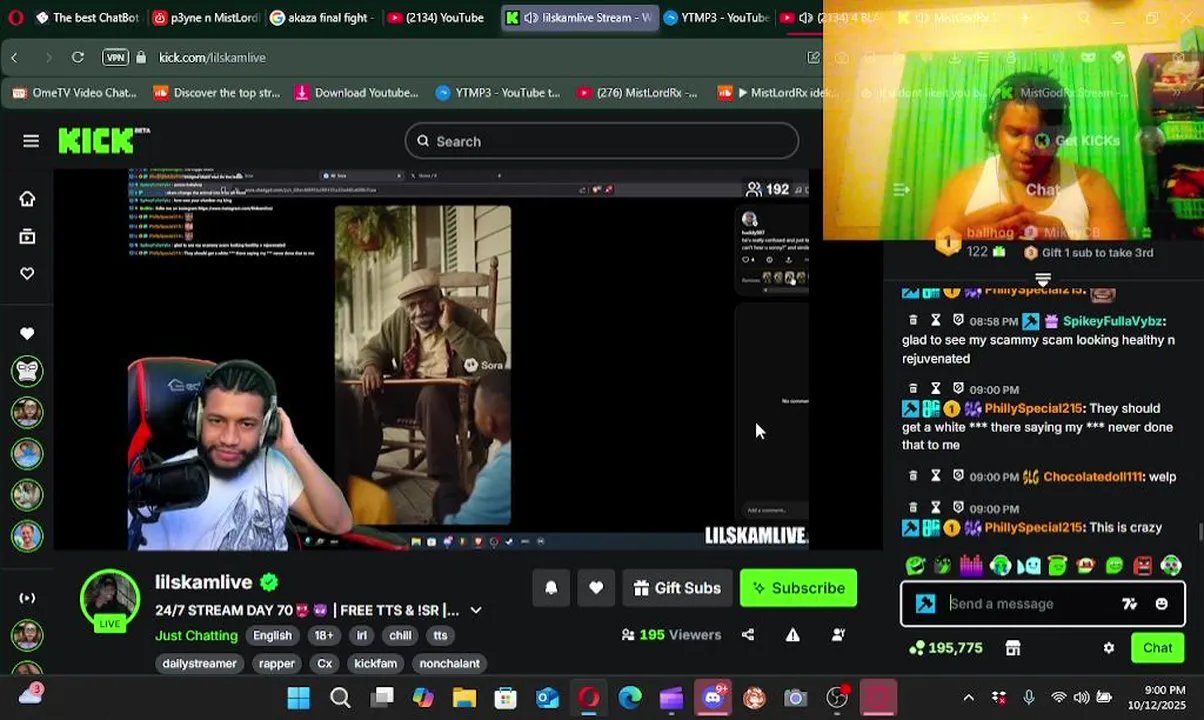The width and height of the screenshot is (1204, 720).
Task: Click the green Chat send button
Action: (1157, 648)
